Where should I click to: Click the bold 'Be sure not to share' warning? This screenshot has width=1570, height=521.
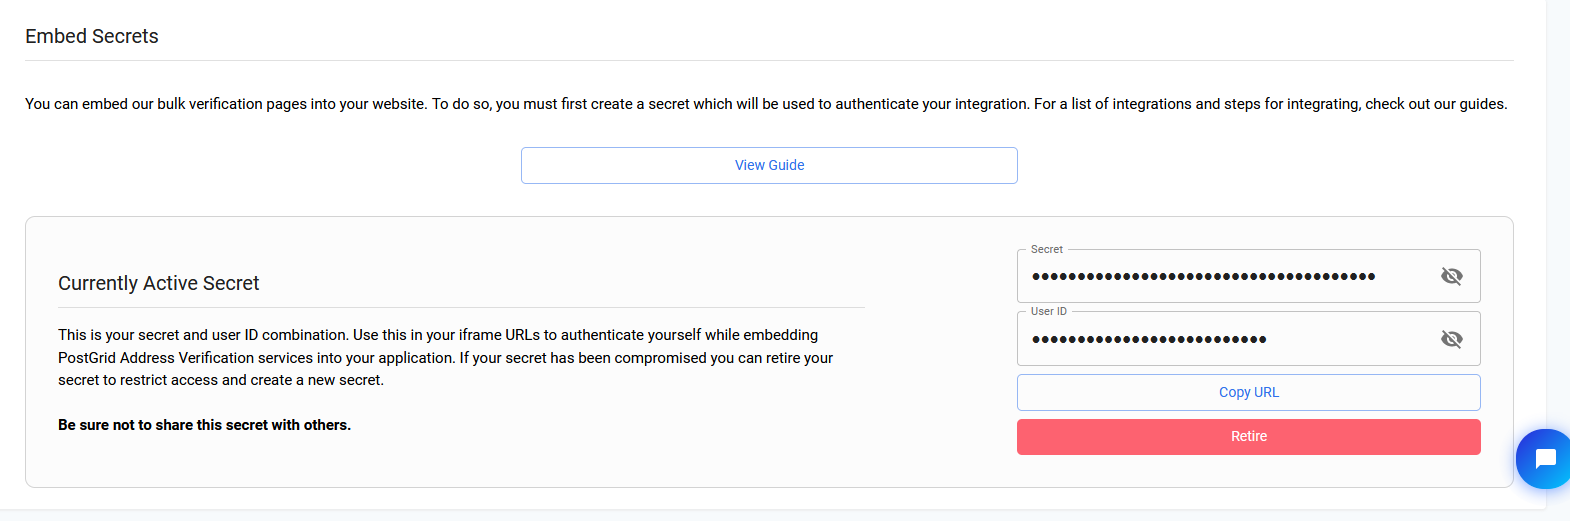pyautogui.click(x=204, y=425)
